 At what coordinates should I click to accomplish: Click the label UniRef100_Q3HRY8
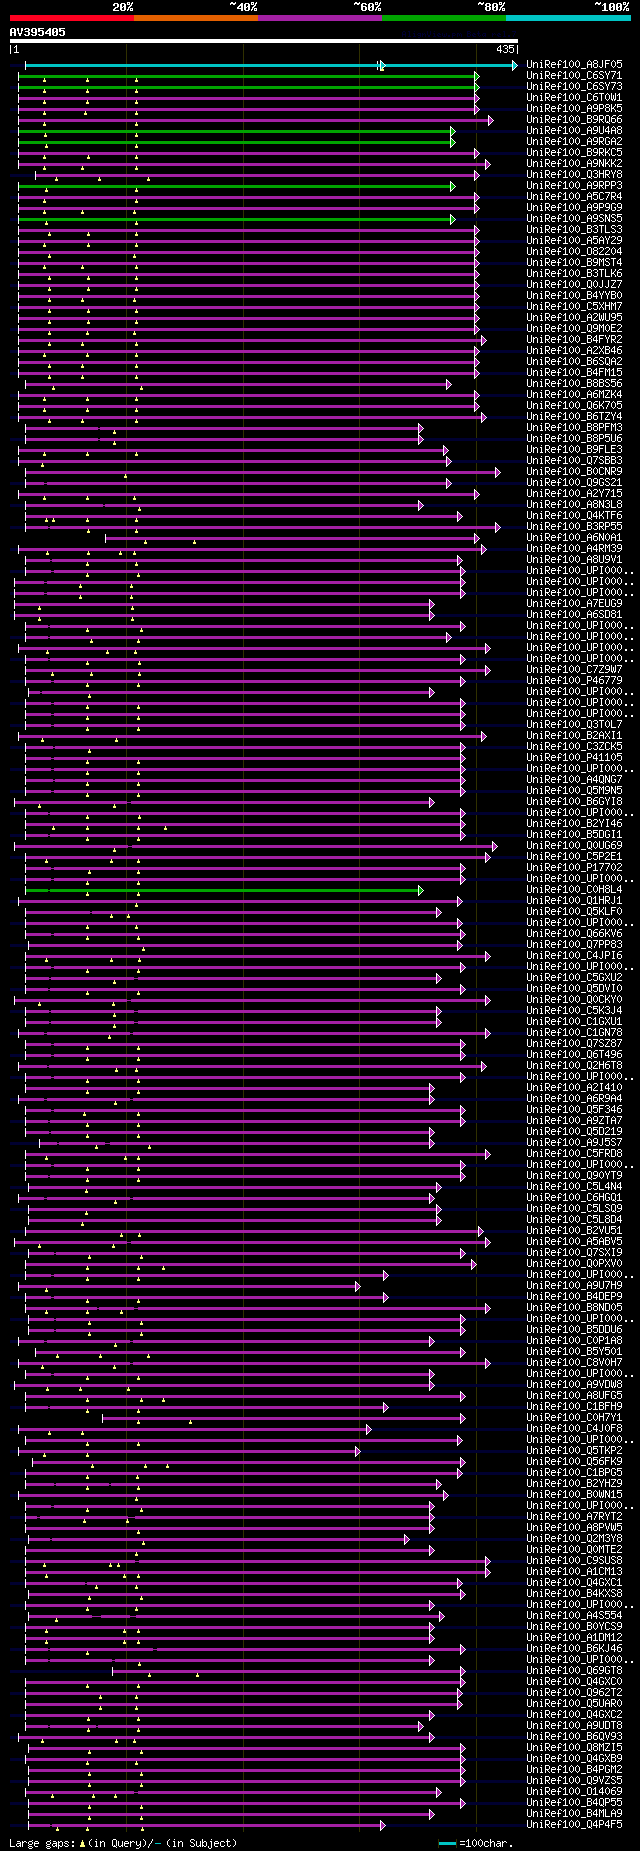coord(574,174)
